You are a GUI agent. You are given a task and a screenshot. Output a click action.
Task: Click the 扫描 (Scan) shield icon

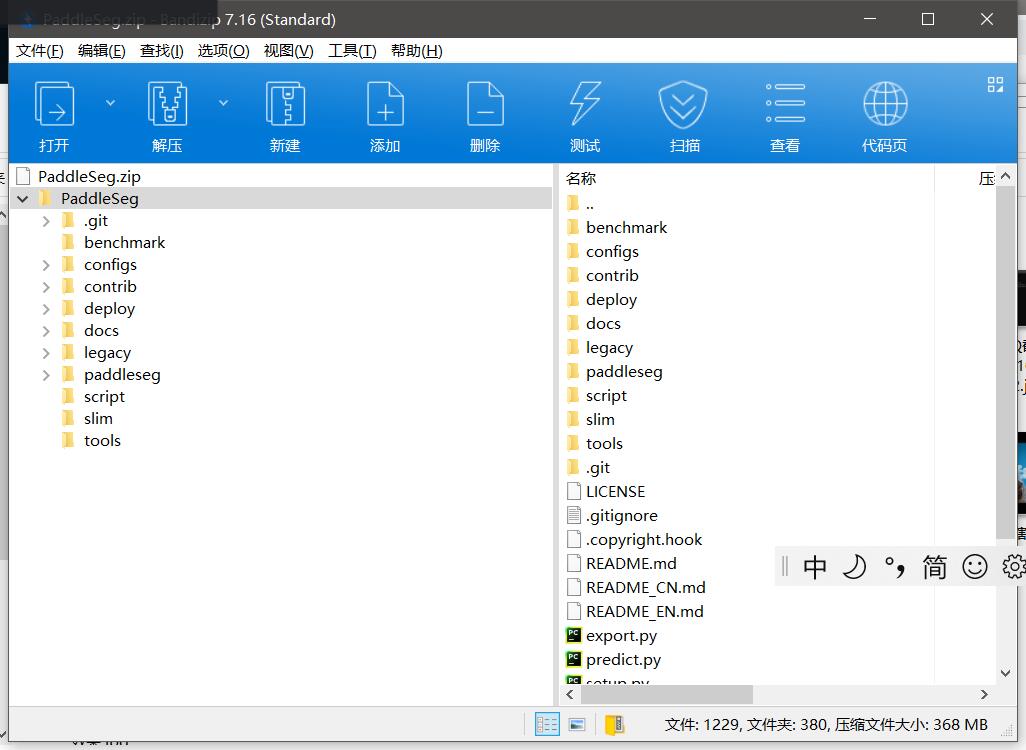tap(683, 104)
